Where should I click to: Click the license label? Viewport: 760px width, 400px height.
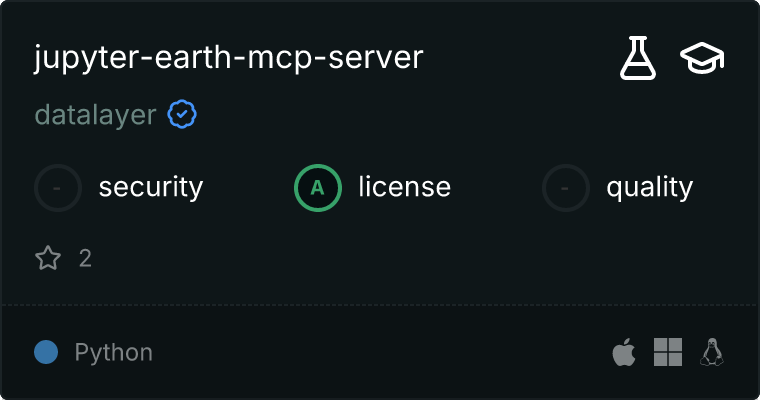pyautogui.click(x=404, y=187)
